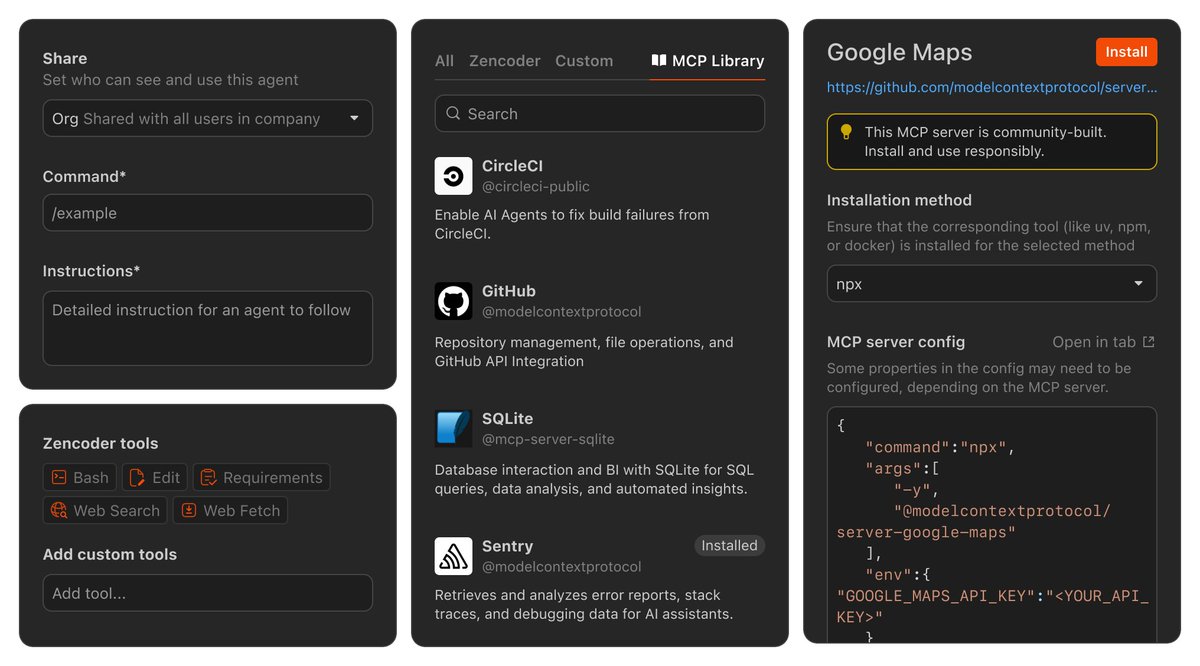This screenshot has width=1200, height=666.
Task: Click the Edit file icon
Action: tap(138, 477)
